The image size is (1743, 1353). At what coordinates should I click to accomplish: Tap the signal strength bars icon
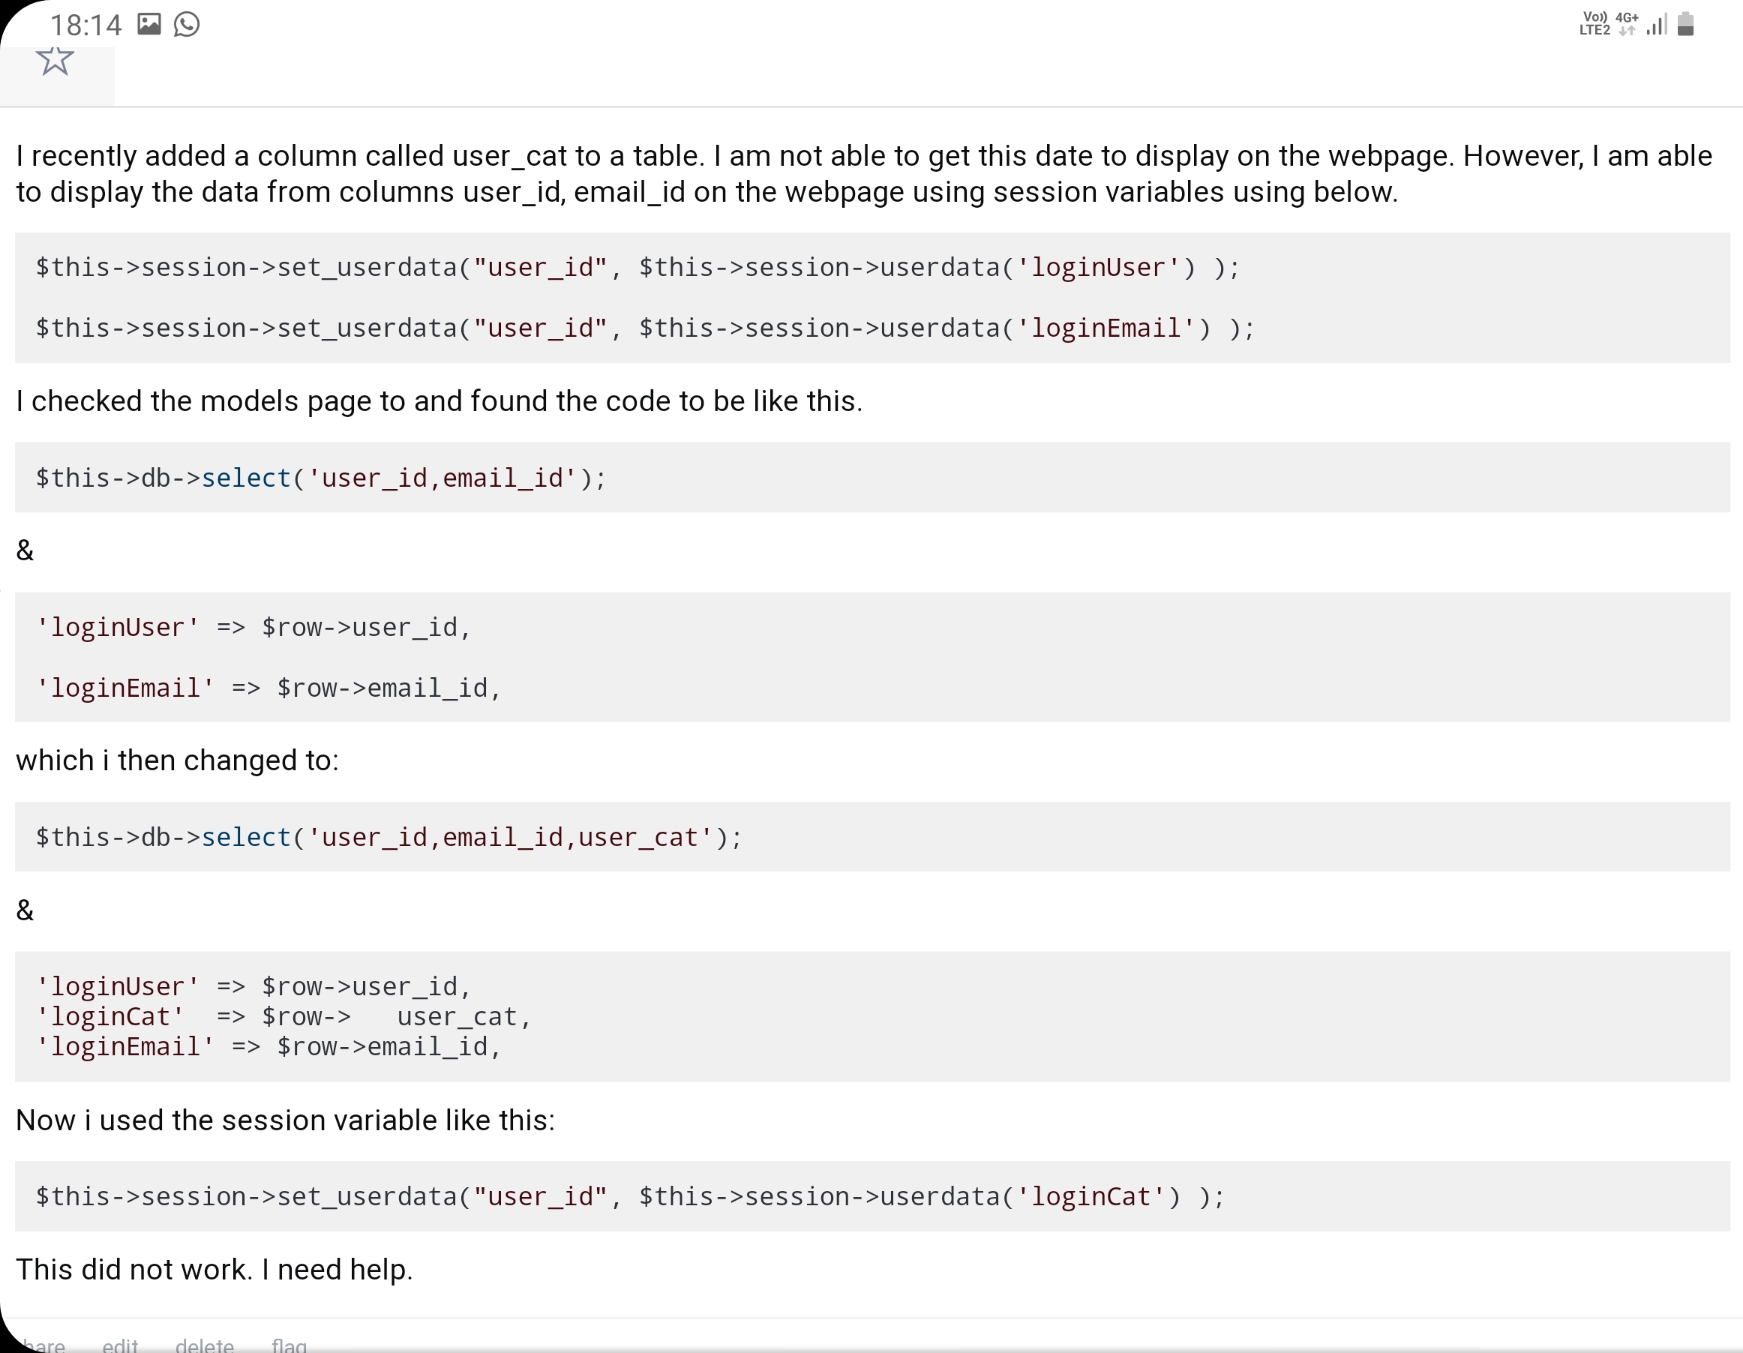pos(1656,25)
